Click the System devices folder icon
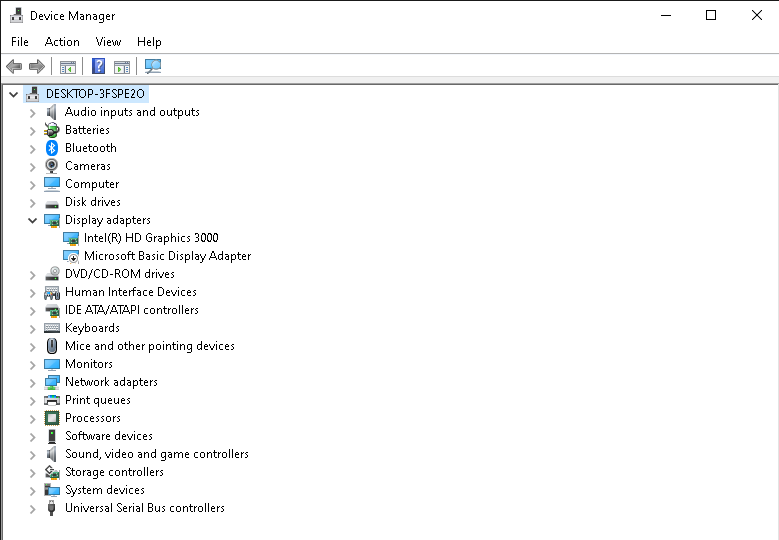 pyautogui.click(x=52, y=490)
